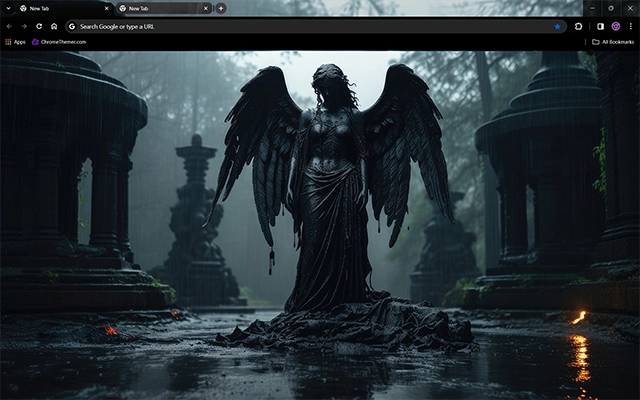Viewport: 640px width, 400px height.
Task: Focus the Search Google or type a URL field
Action: [316, 27]
